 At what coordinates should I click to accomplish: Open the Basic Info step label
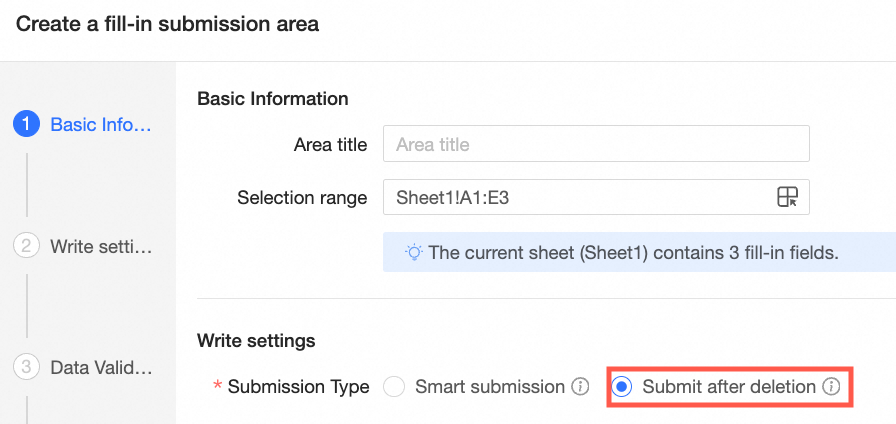click(x=101, y=125)
